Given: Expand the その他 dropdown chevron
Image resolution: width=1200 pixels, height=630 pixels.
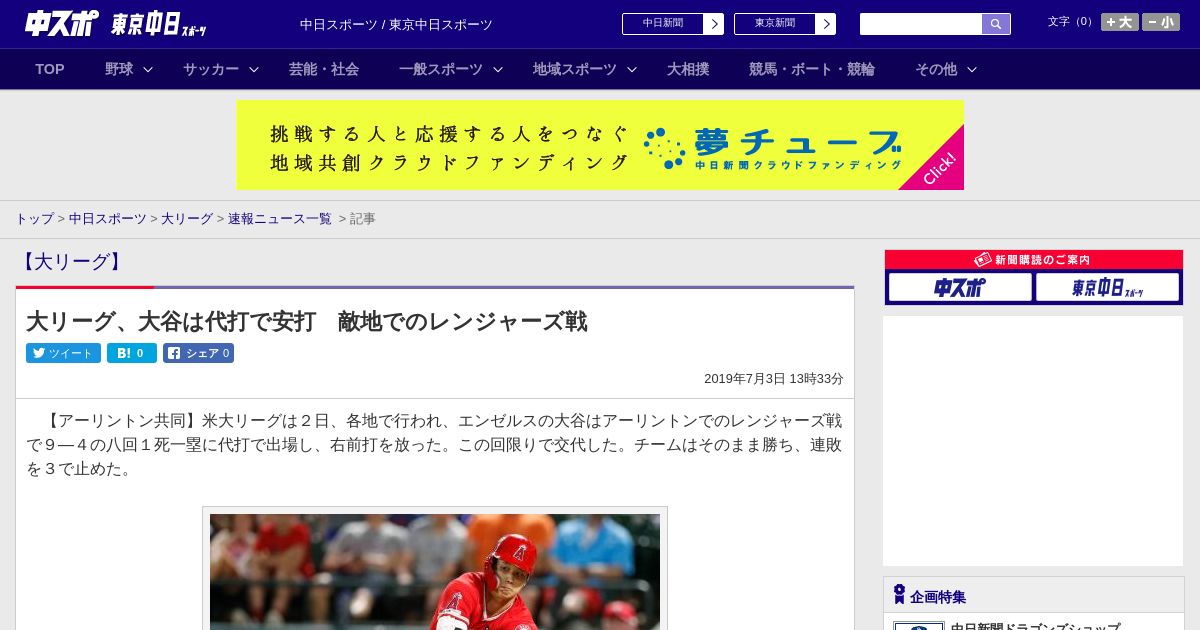Looking at the screenshot, I should (x=972, y=69).
